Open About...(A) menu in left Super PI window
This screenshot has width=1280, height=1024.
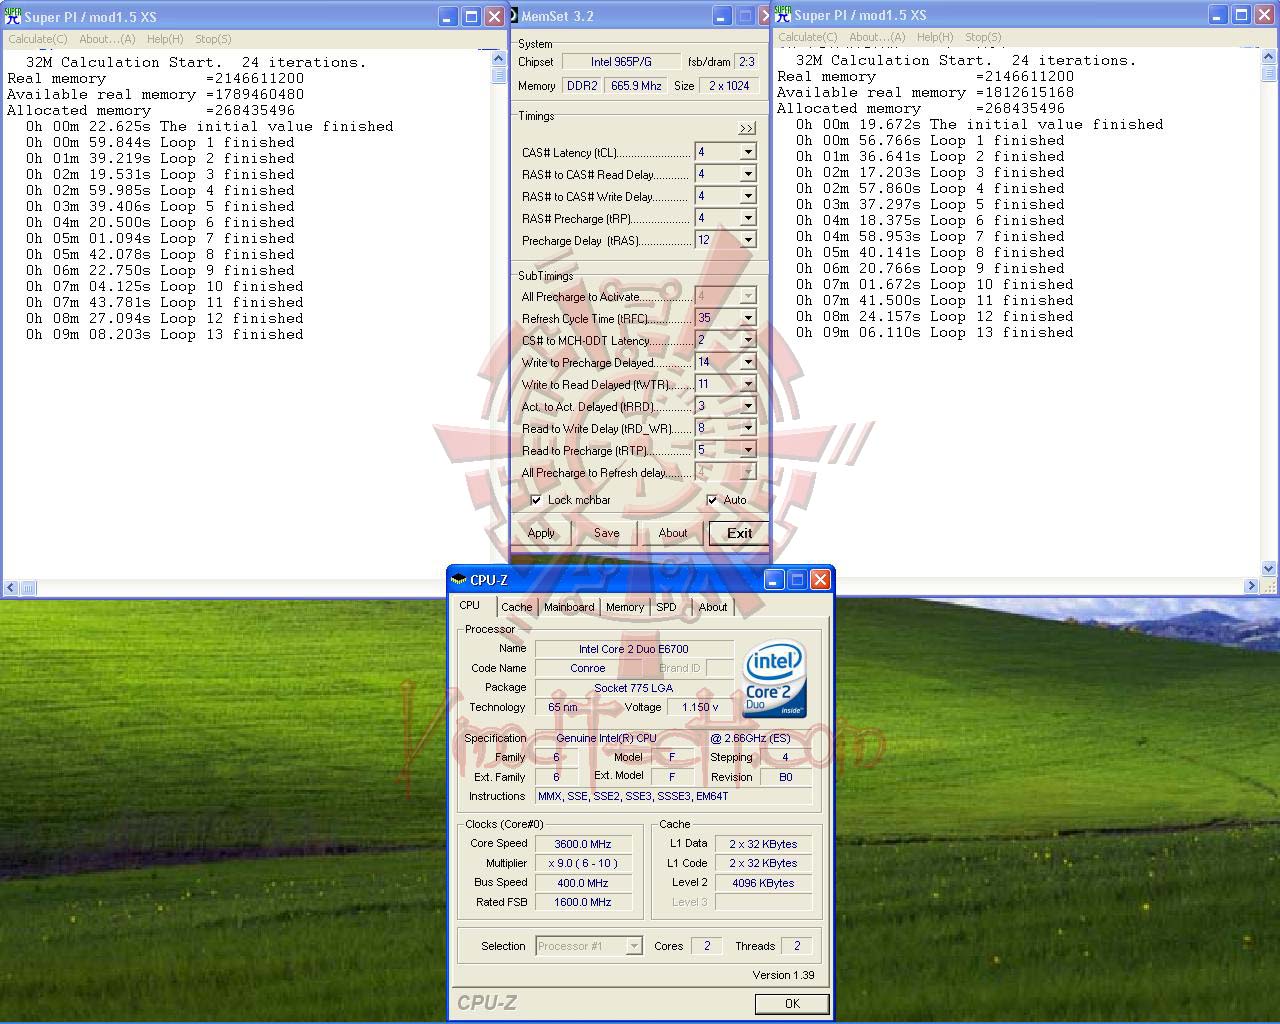tap(107, 39)
